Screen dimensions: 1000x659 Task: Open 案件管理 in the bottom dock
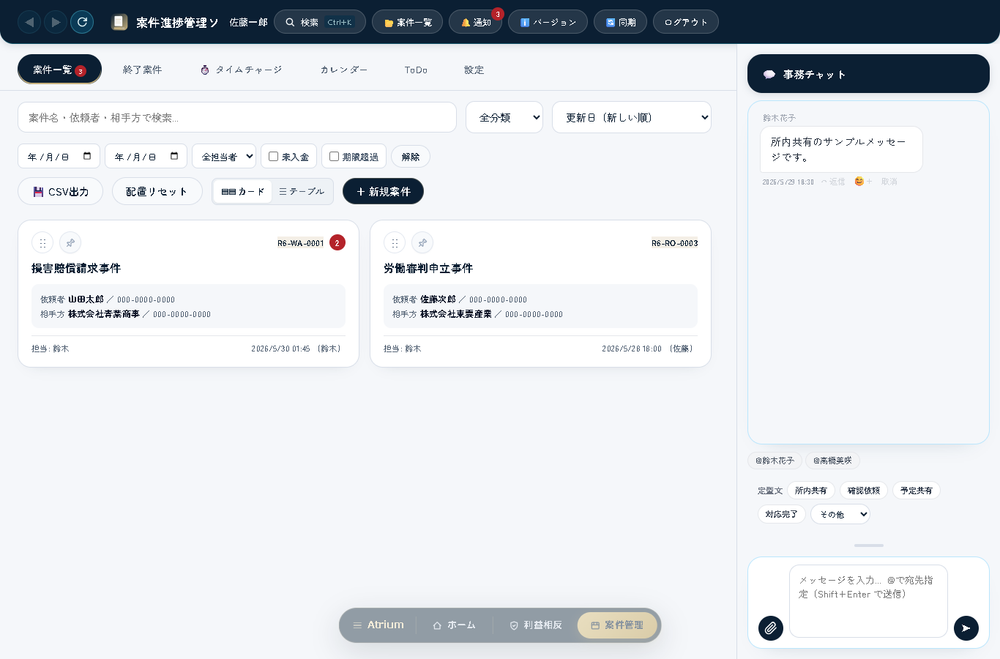point(617,625)
